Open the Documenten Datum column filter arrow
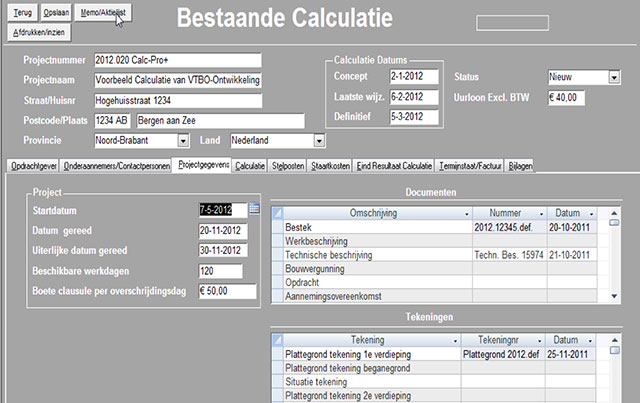The width and height of the screenshot is (640, 403). 591,214
